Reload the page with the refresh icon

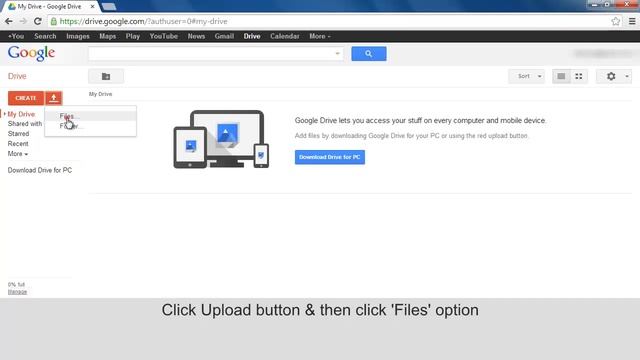coord(38,21)
